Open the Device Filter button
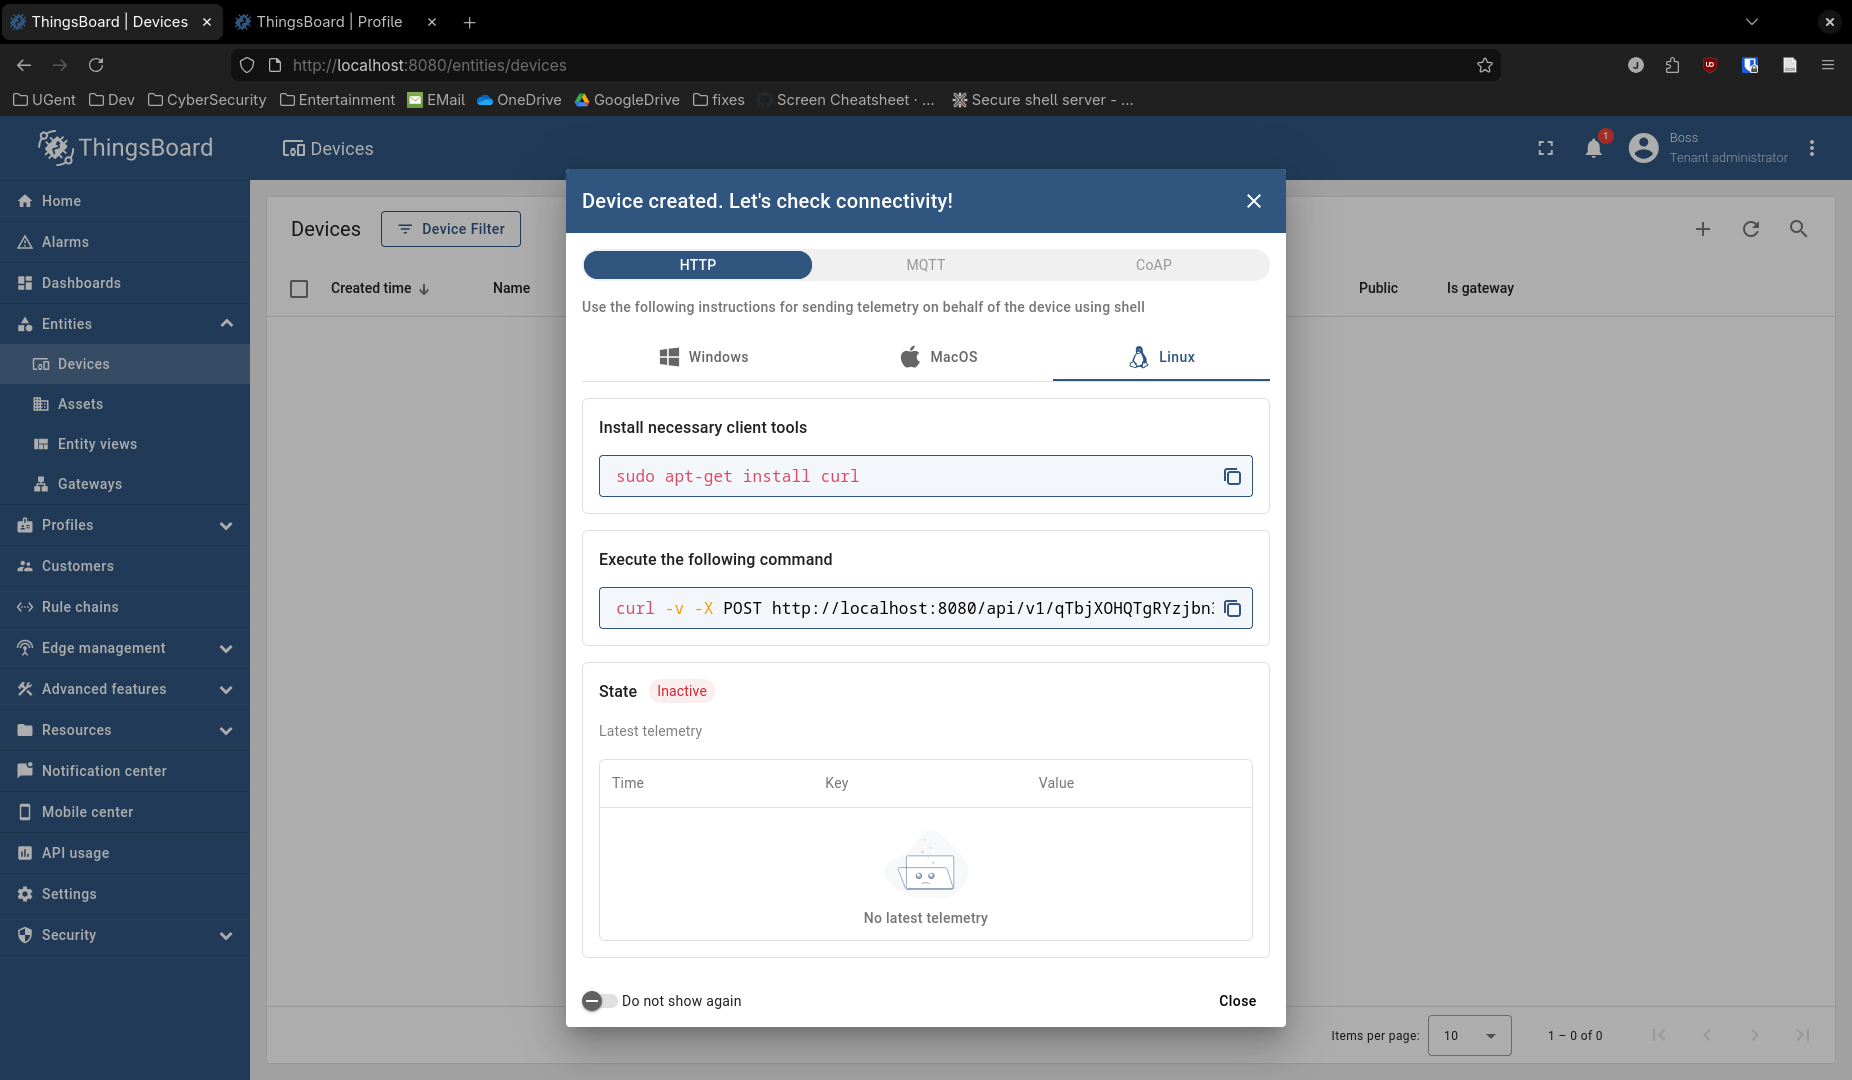The image size is (1852, 1080). pyautogui.click(x=451, y=229)
